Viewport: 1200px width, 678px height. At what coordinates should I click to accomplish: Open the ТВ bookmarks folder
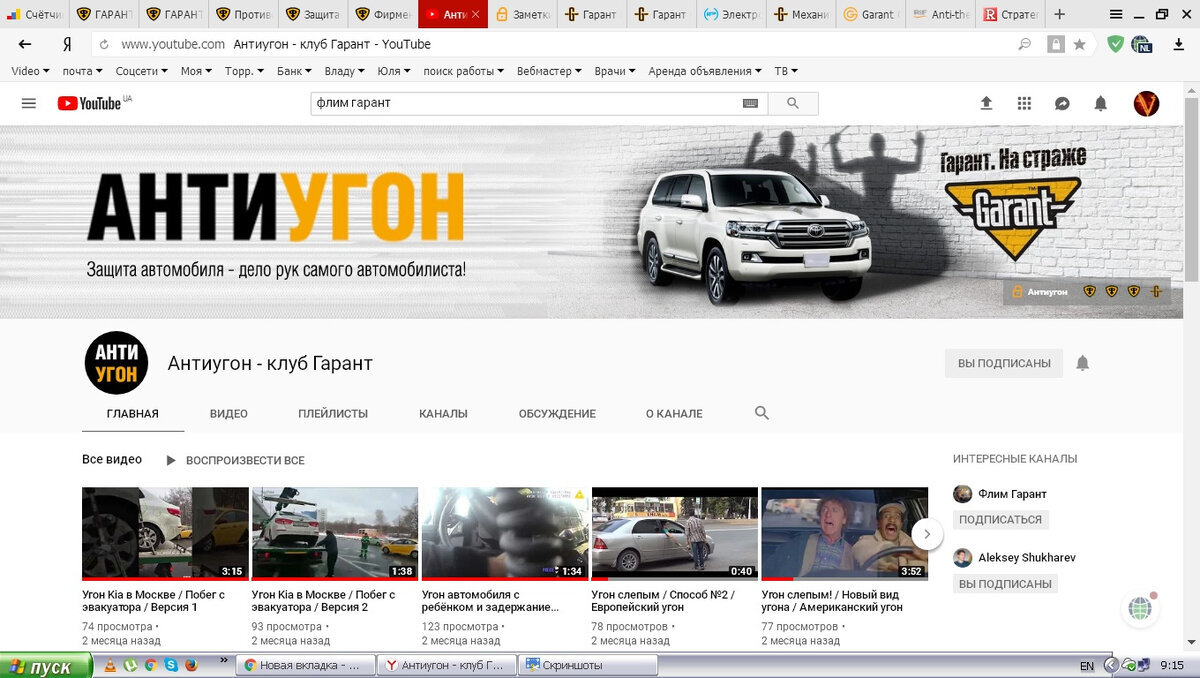(786, 71)
